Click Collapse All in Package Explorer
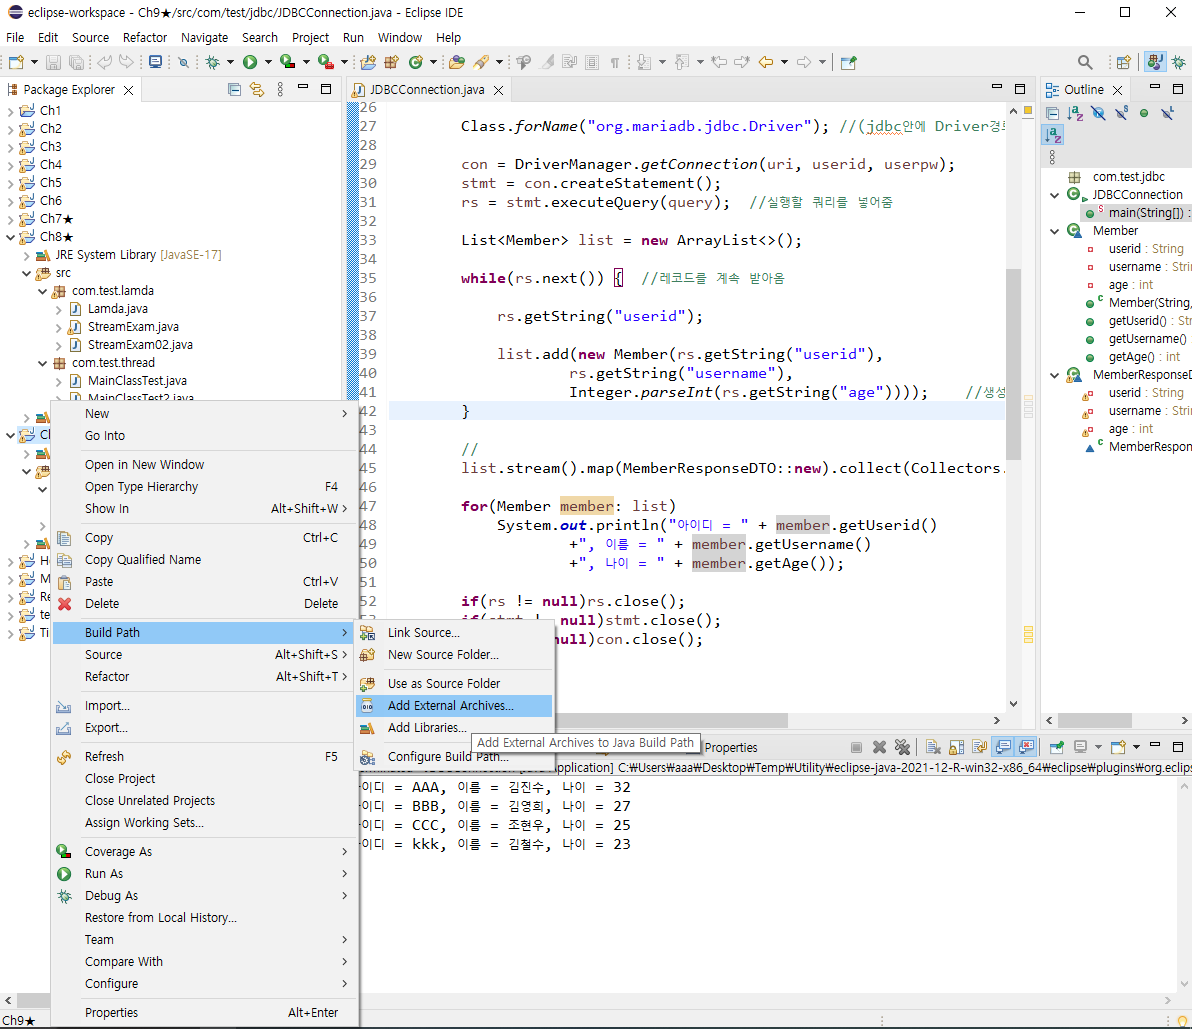Screen dimensions: 1192x1029 (x=235, y=90)
